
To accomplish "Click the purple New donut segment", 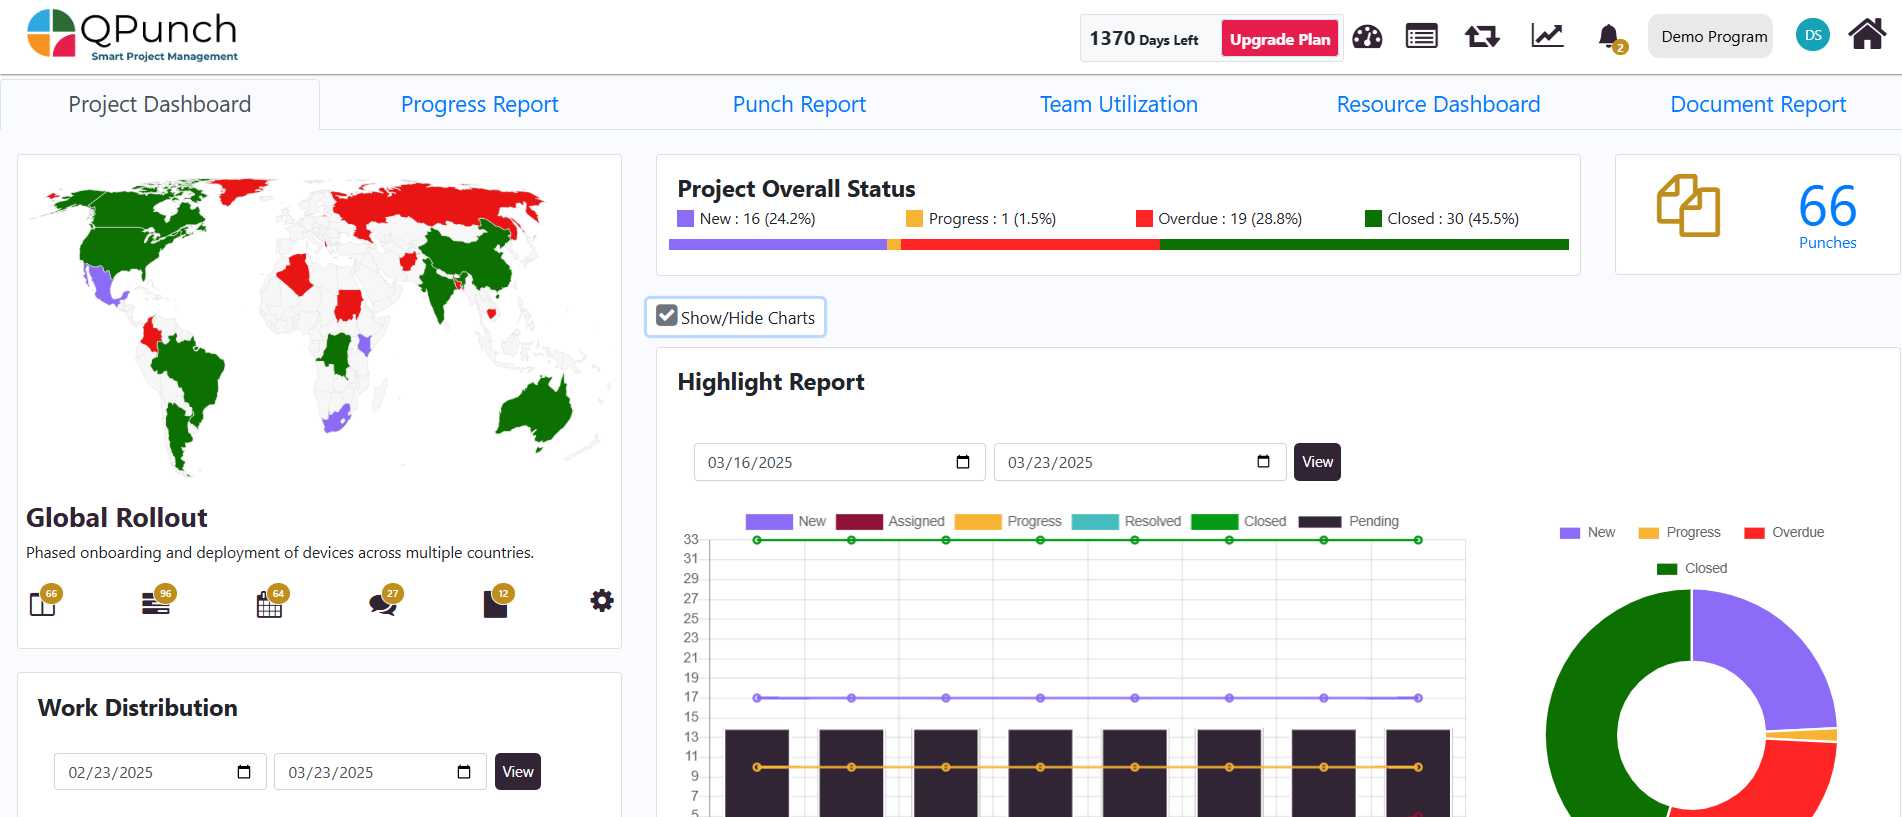I will (1775, 648).
